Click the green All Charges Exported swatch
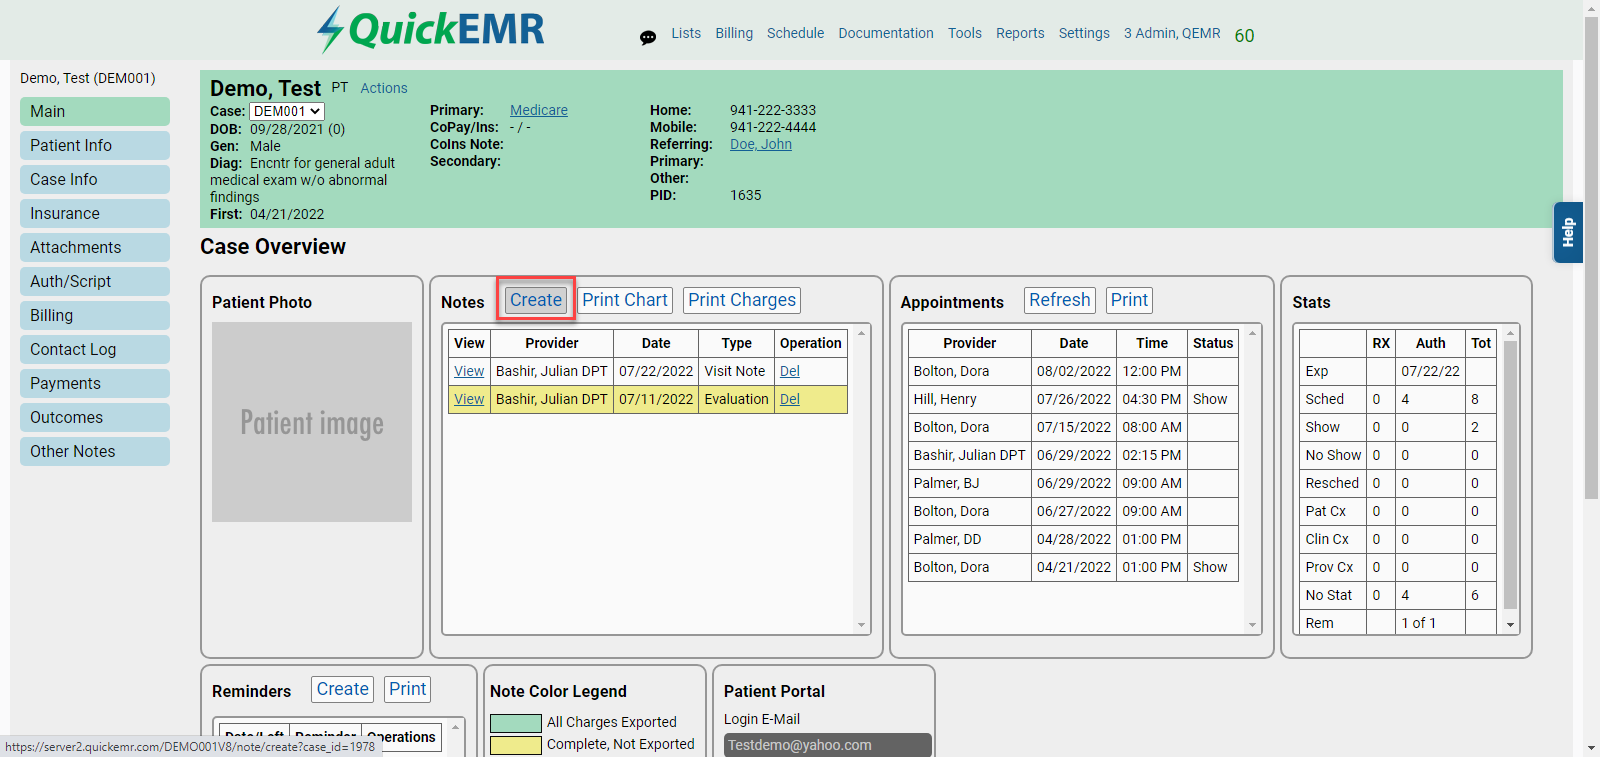1600x757 pixels. coord(516,723)
